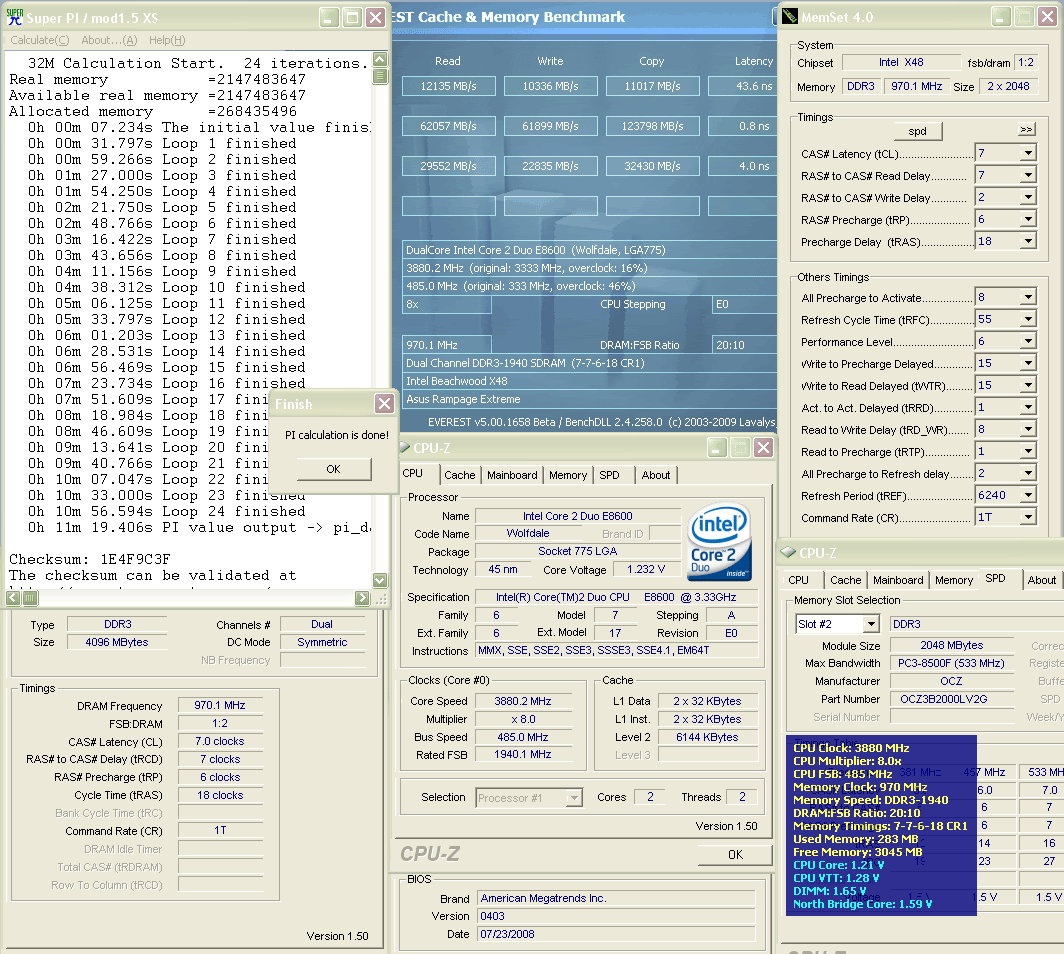
Task: Click the Asus Rampage Extreme motherboard line
Action: tap(589, 399)
